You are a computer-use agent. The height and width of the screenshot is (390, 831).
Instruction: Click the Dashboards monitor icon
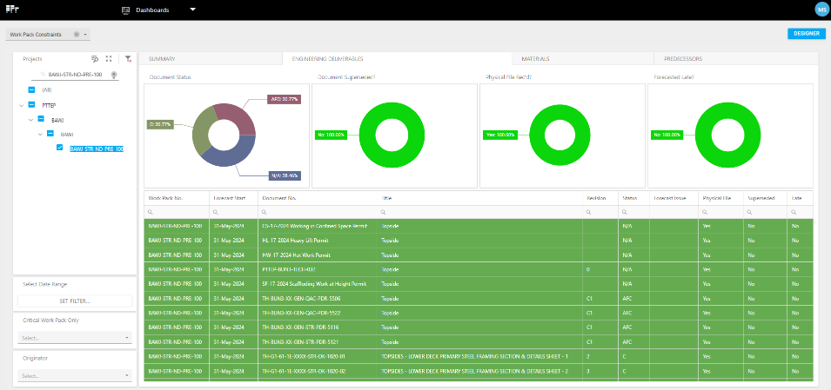(x=126, y=10)
